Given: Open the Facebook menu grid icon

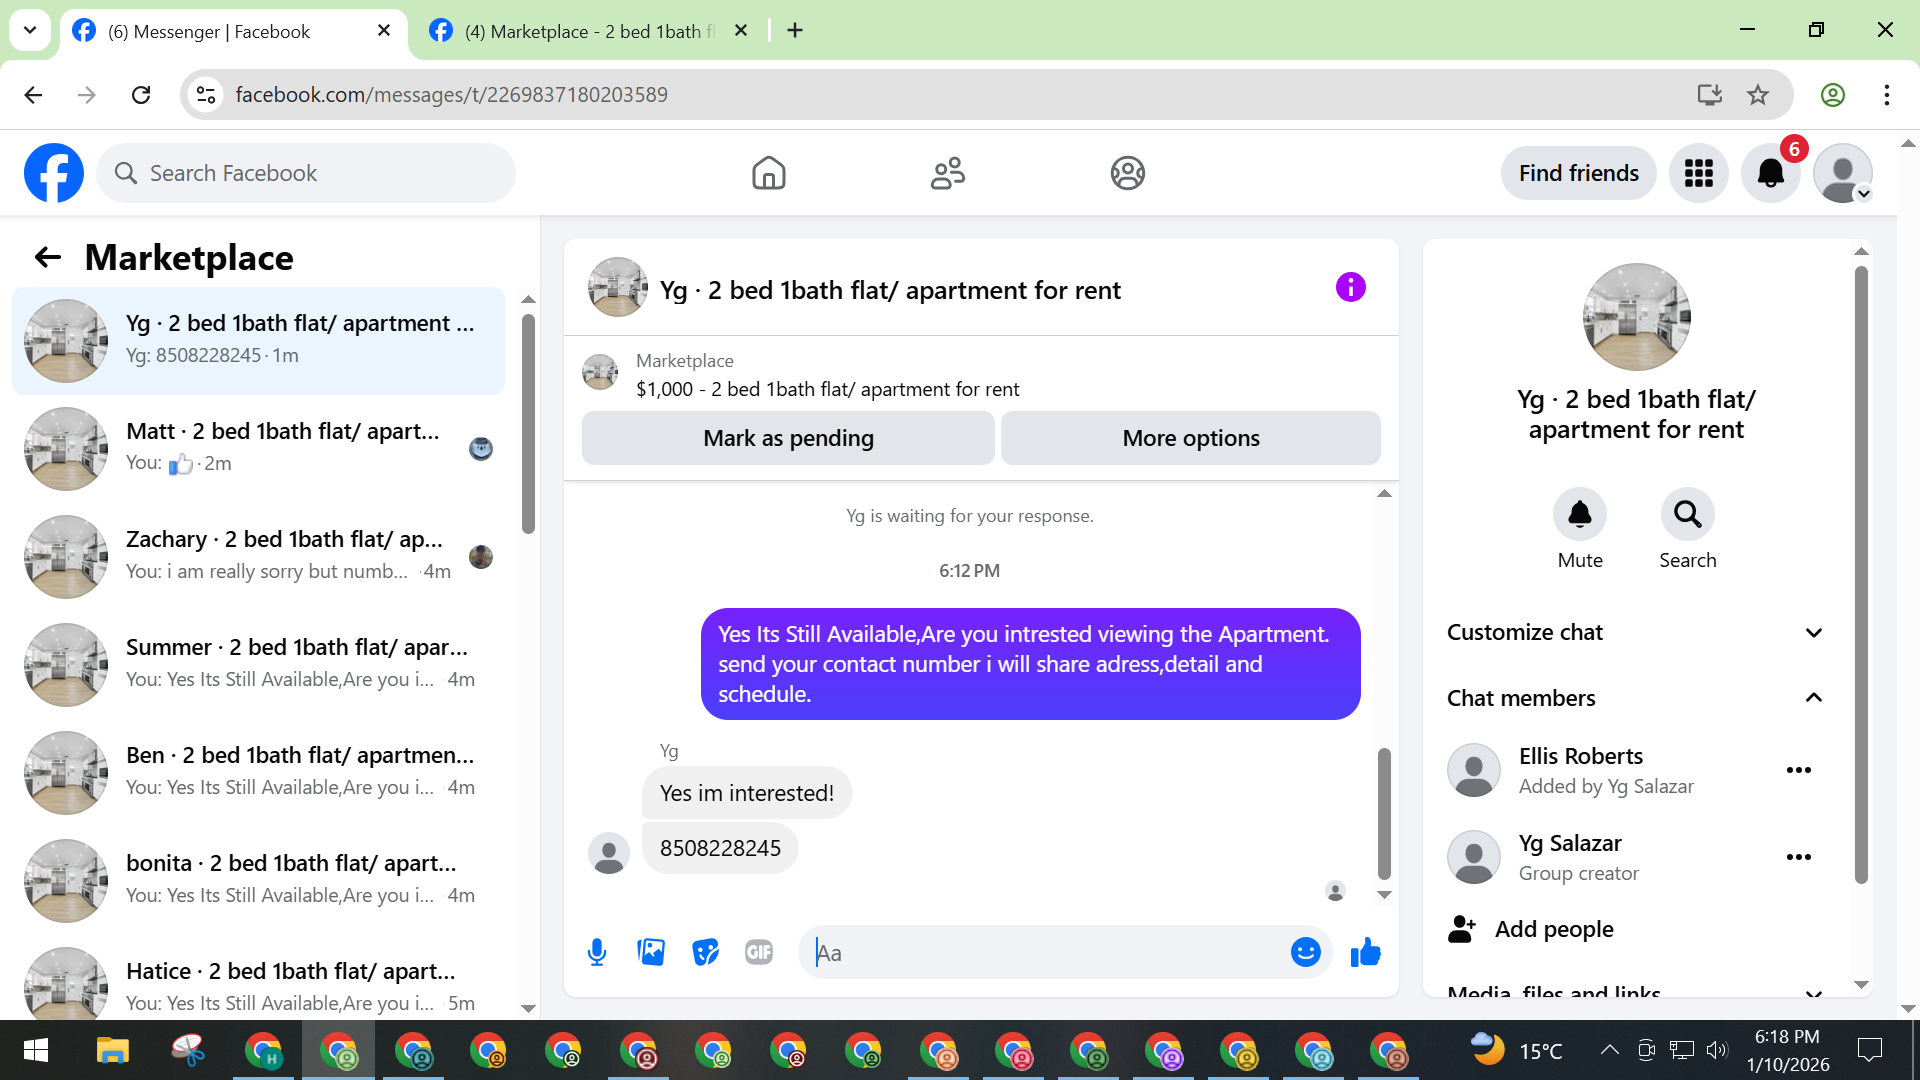Looking at the screenshot, I should 1698,173.
